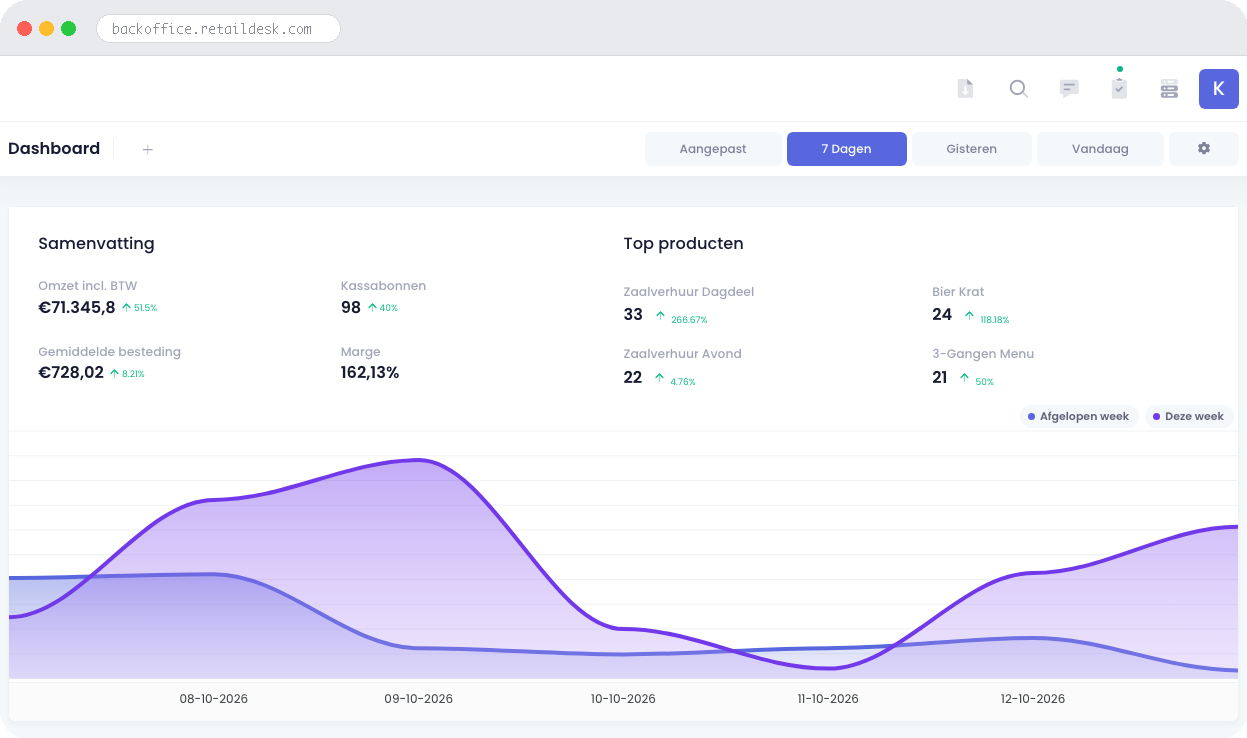Open the search magnifier icon
Screen dimensions: 1247x738
tap(1018, 89)
